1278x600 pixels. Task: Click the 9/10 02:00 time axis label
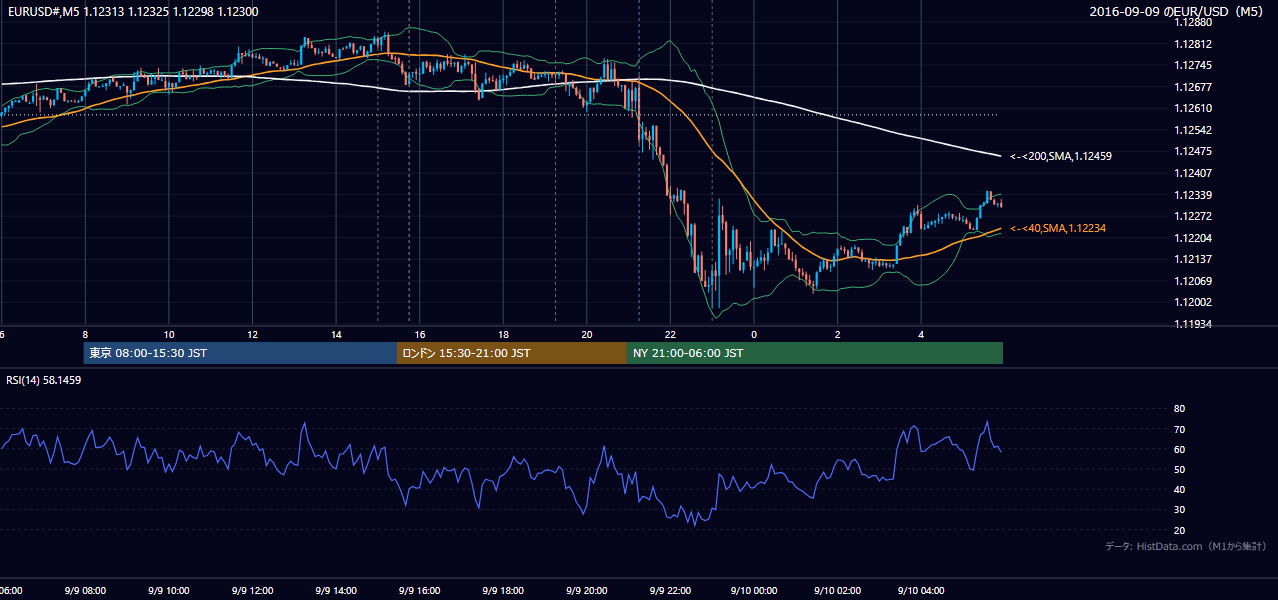coord(837,591)
